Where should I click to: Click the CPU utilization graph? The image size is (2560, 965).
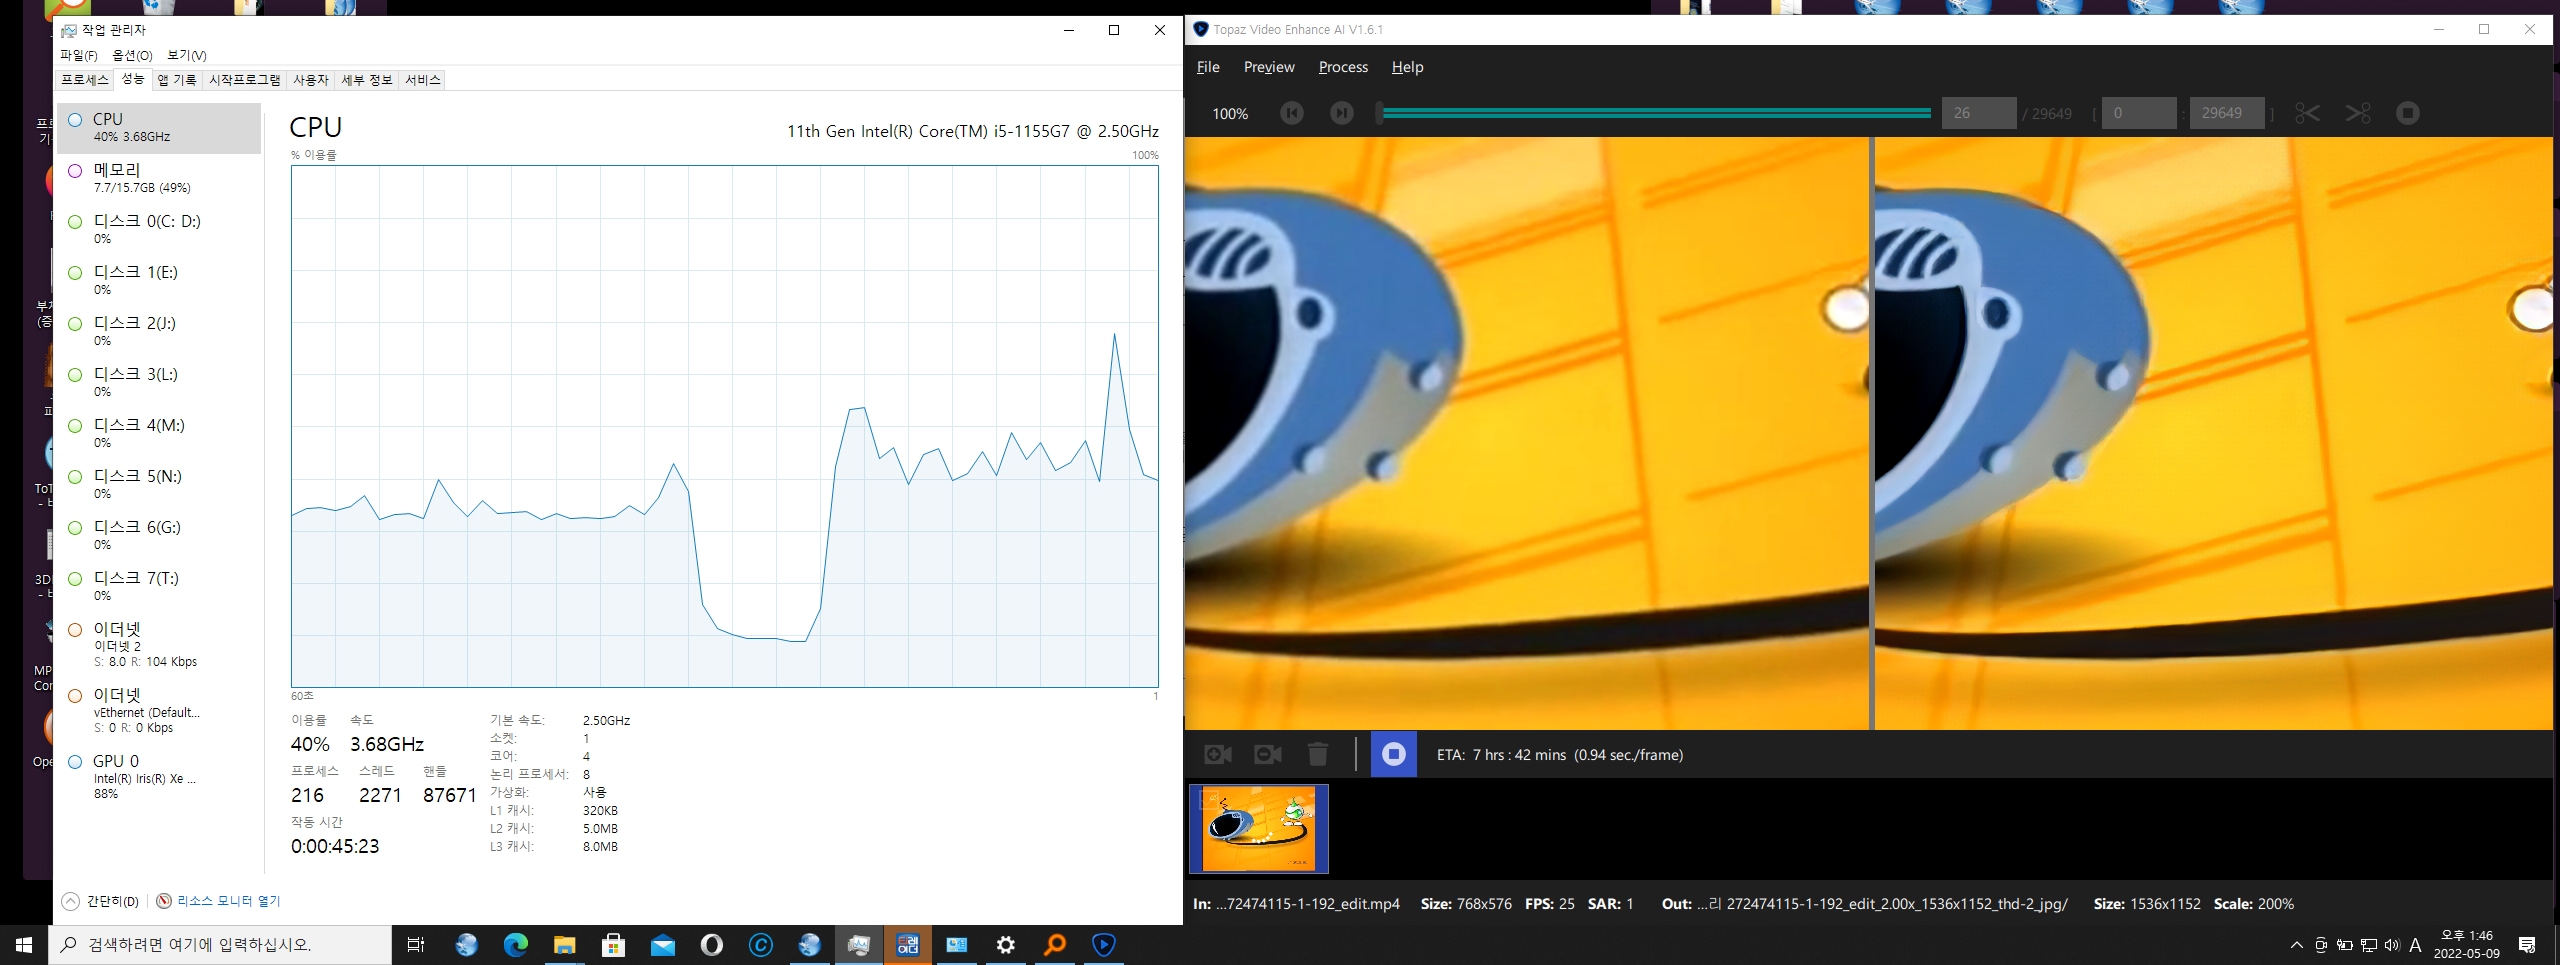(725, 426)
